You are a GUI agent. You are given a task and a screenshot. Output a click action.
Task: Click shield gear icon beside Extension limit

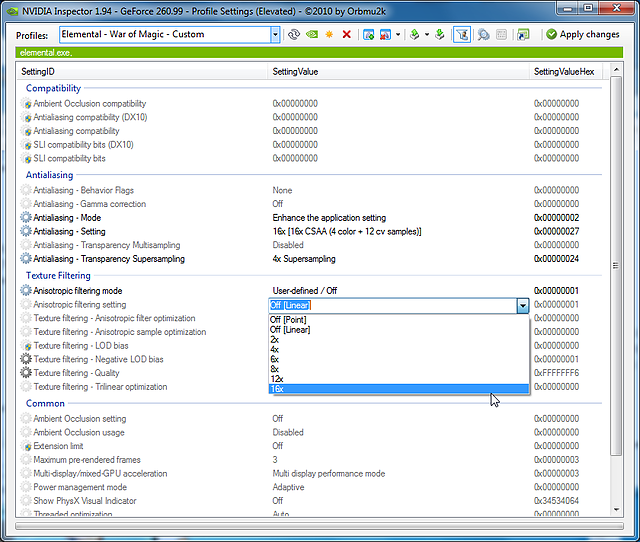click(x=26, y=446)
